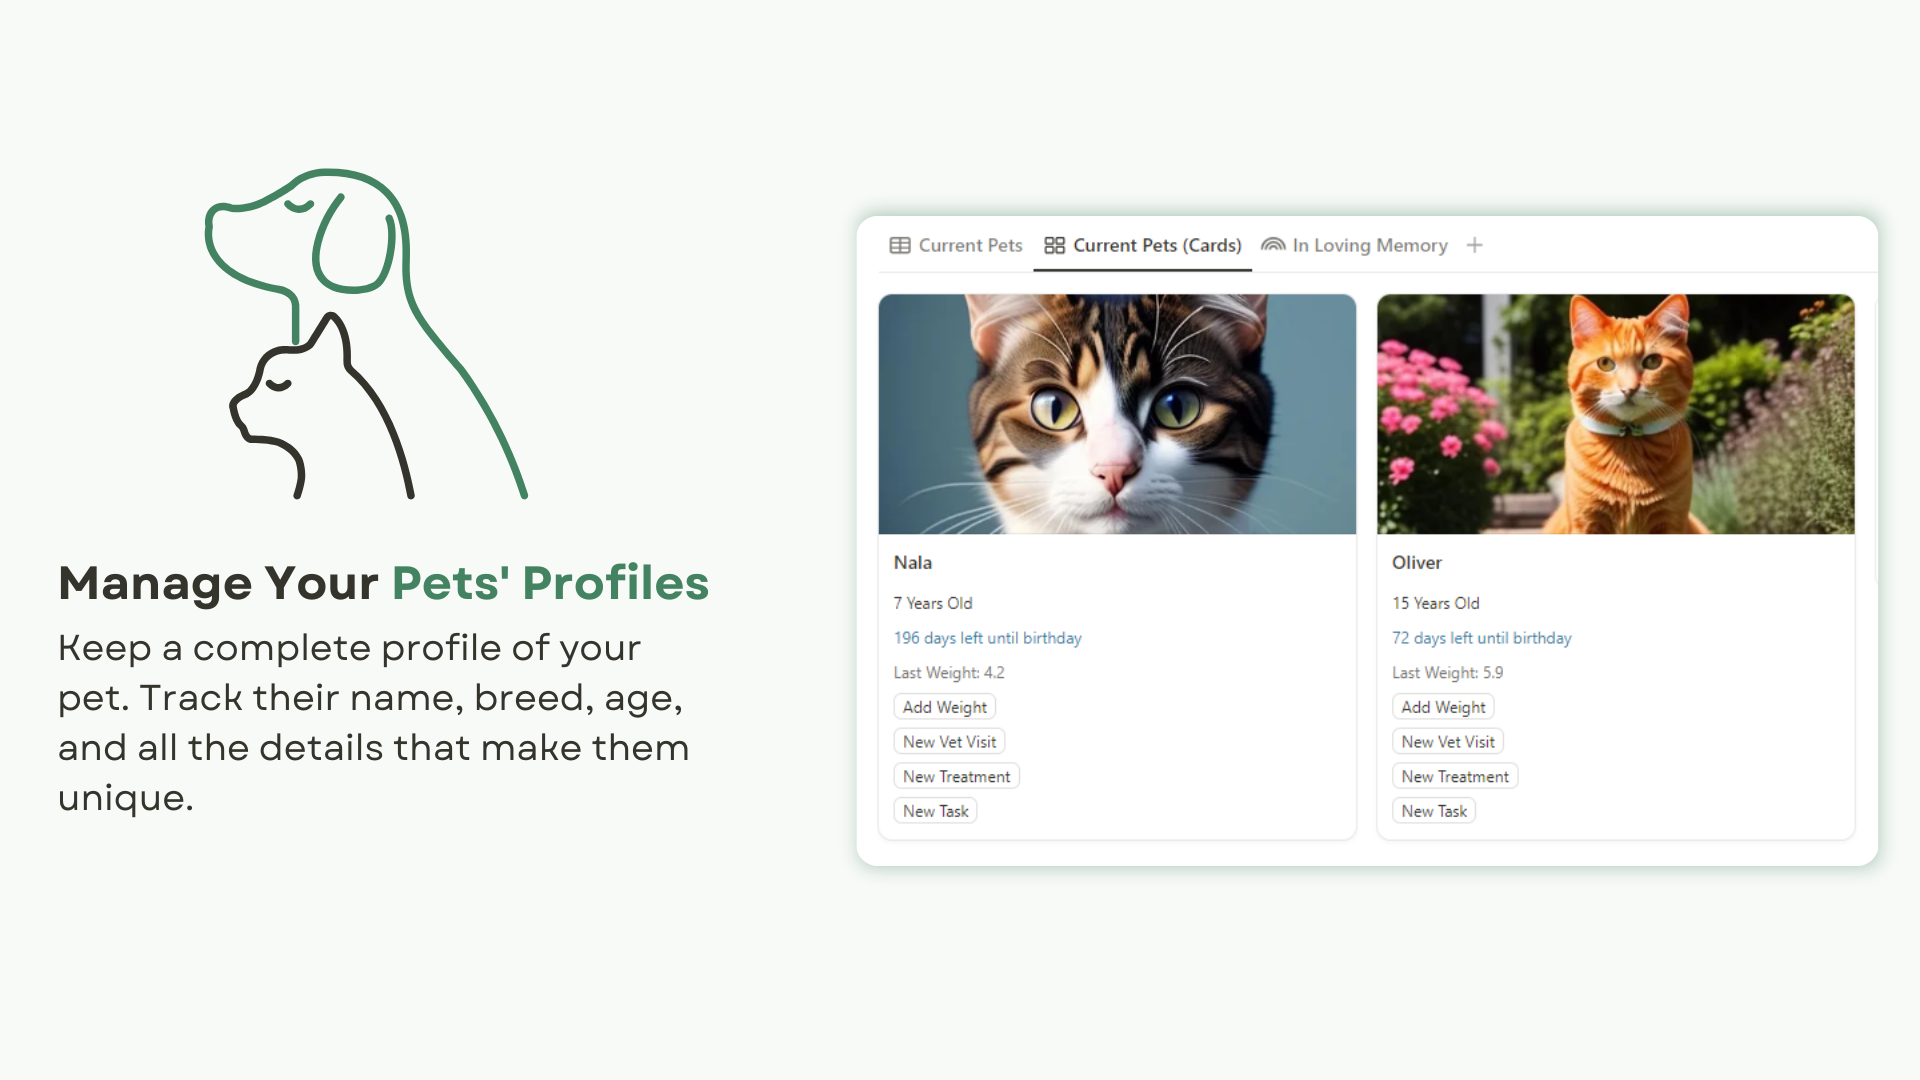Select the Current Pets (Cards) tab
The image size is (1920, 1080).
(x=1157, y=245)
